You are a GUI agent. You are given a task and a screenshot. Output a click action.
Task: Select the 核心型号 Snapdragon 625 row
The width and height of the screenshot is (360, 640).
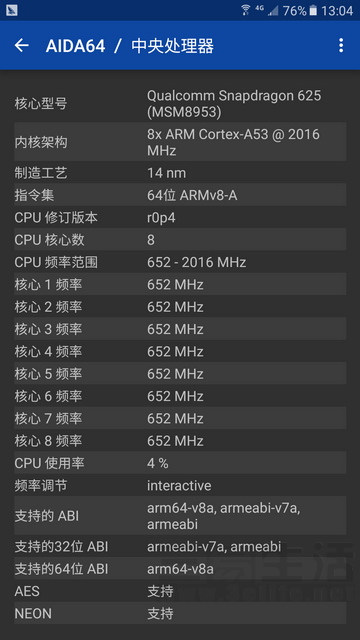[180, 104]
